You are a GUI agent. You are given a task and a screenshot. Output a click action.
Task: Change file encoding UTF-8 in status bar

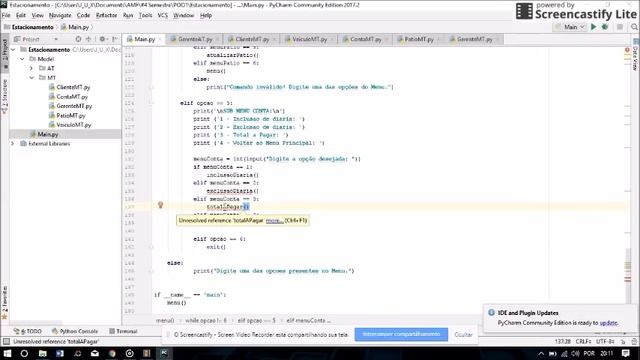click(605, 342)
